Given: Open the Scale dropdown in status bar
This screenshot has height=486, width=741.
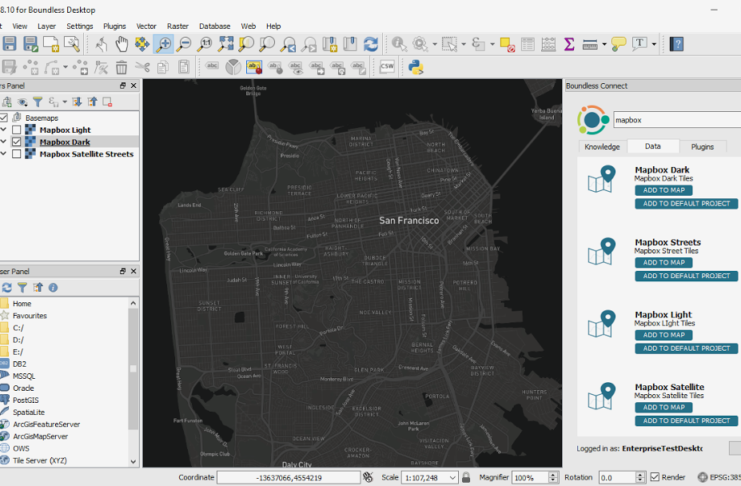Looking at the screenshot, I should click(x=452, y=477).
